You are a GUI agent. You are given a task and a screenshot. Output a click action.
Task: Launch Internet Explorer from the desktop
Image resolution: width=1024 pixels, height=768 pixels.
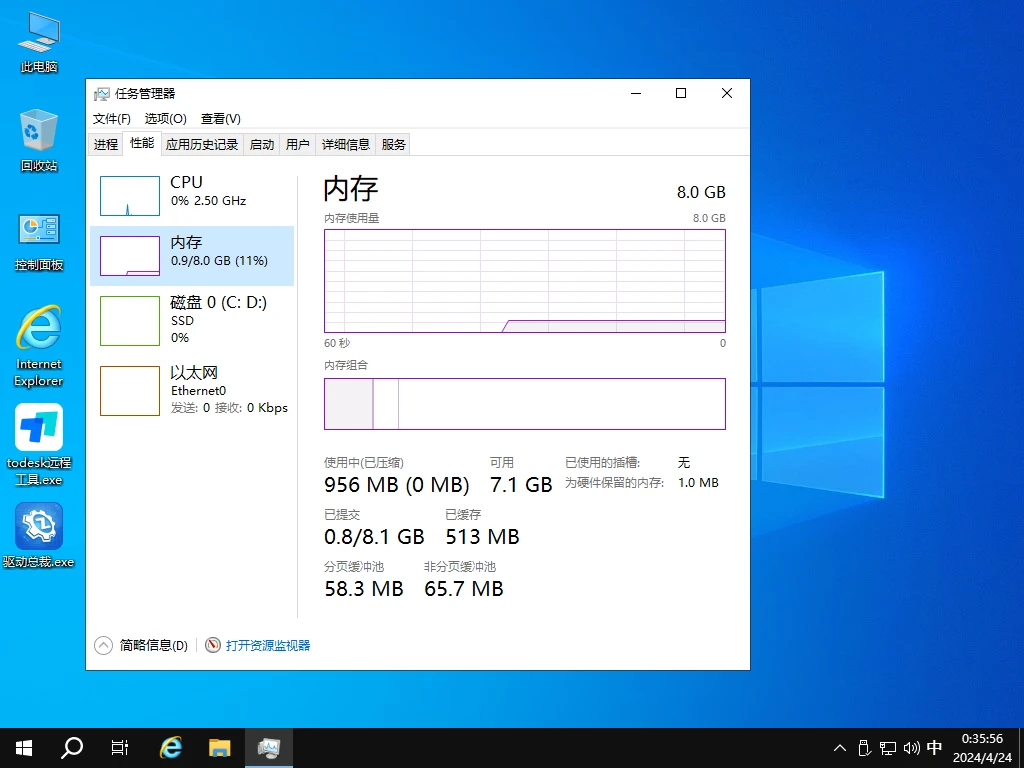coord(39,346)
